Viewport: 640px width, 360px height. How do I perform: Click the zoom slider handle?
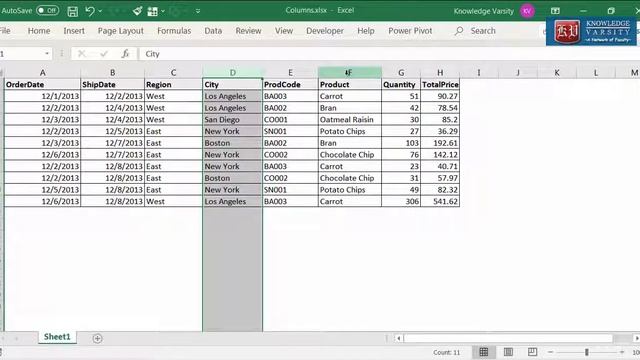click(587, 352)
